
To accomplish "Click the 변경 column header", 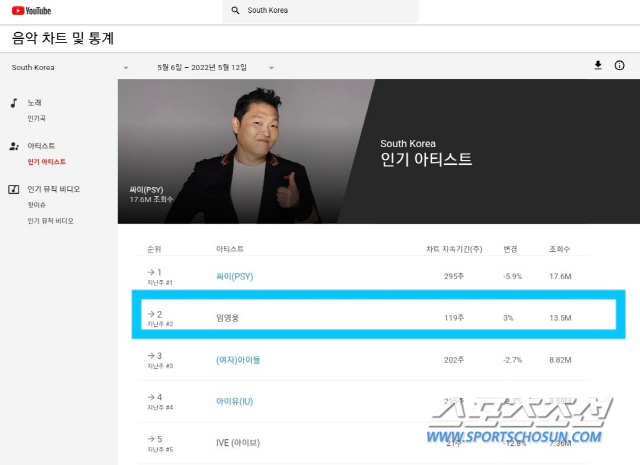I will point(510,249).
